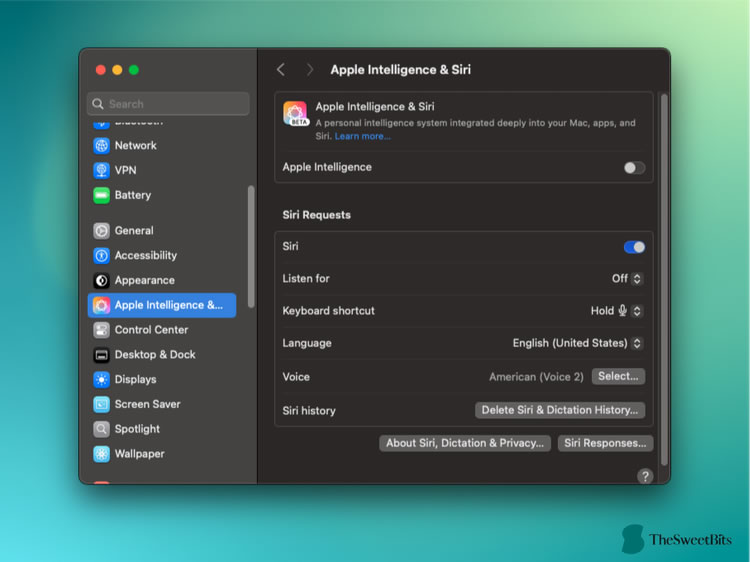This screenshot has height=562, width=750.
Task: Click the General gear icon
Action: (x=101, y=231)
